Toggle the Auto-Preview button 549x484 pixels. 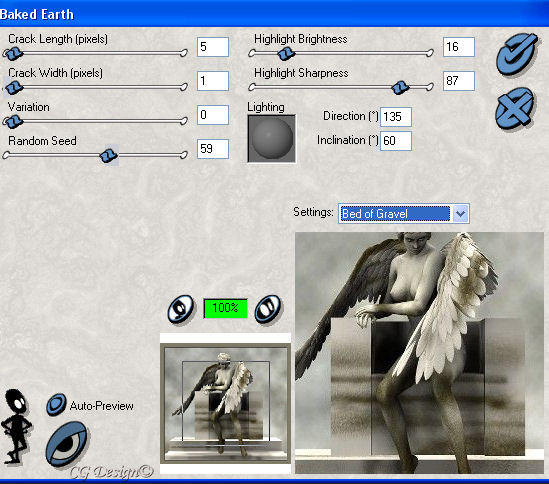pos(56,405)
